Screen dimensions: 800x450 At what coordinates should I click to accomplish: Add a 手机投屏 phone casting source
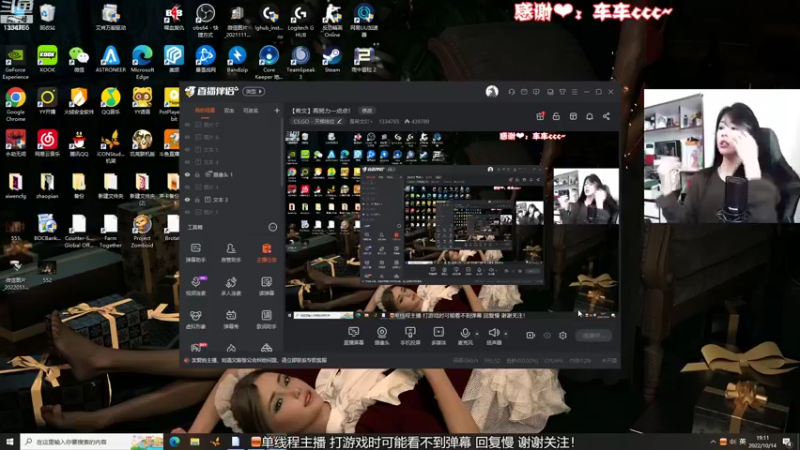click(x=410, y=336)
